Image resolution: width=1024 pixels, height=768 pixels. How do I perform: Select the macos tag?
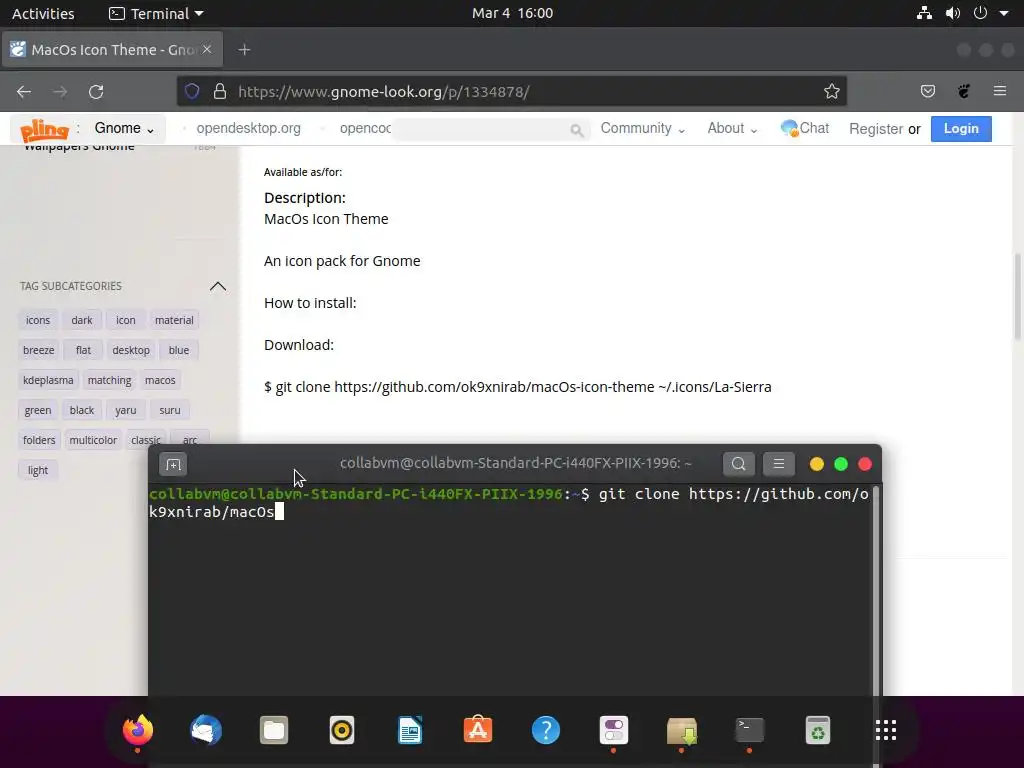pos(160,381)
